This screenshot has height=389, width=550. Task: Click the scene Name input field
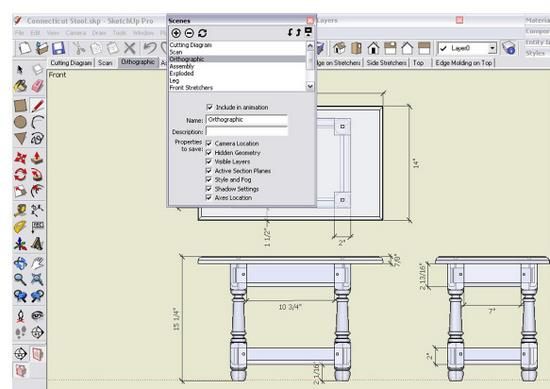coord(247,120)
